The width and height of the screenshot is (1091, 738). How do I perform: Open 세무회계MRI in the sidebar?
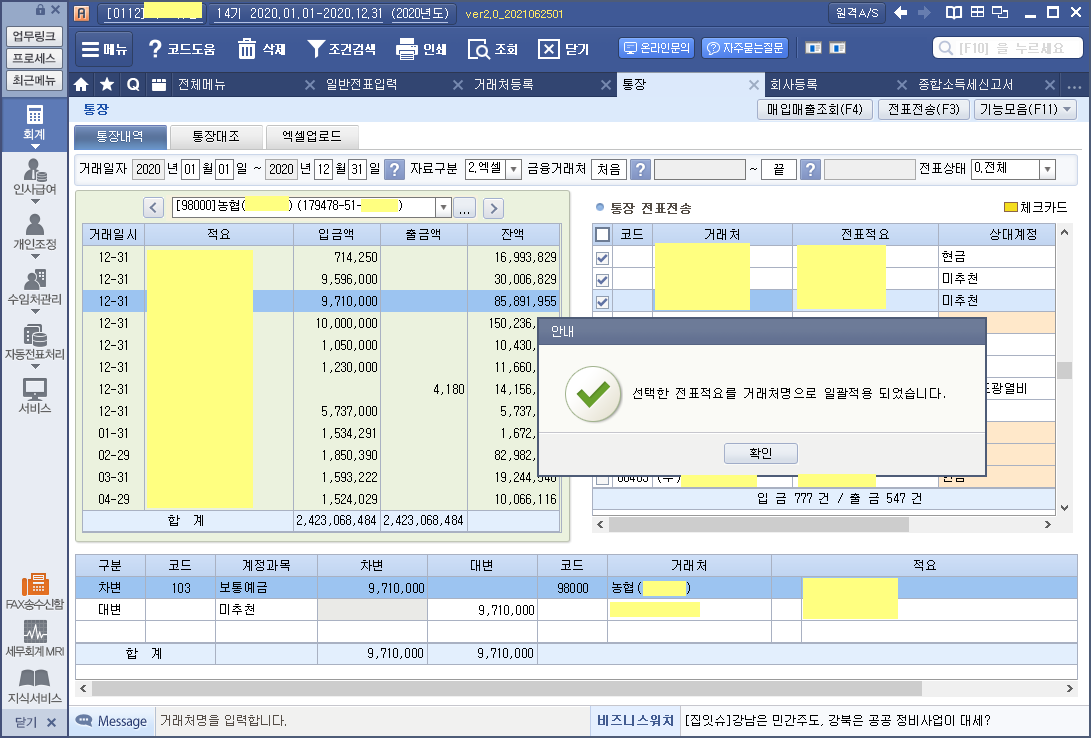34,639
